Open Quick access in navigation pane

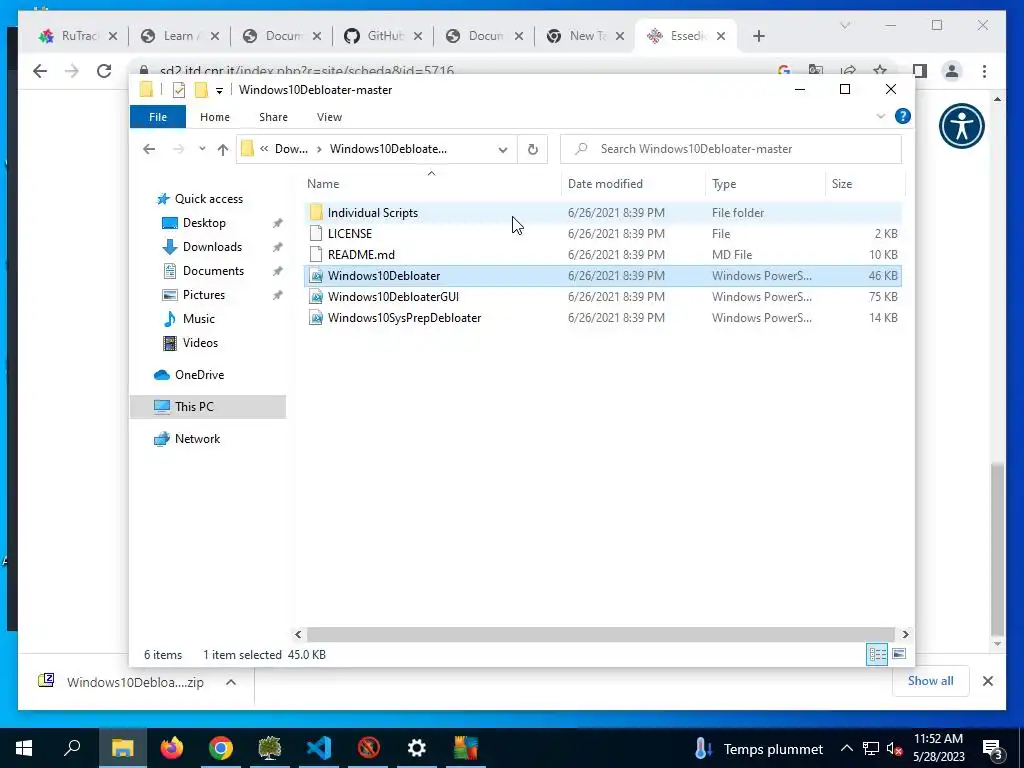208,199
